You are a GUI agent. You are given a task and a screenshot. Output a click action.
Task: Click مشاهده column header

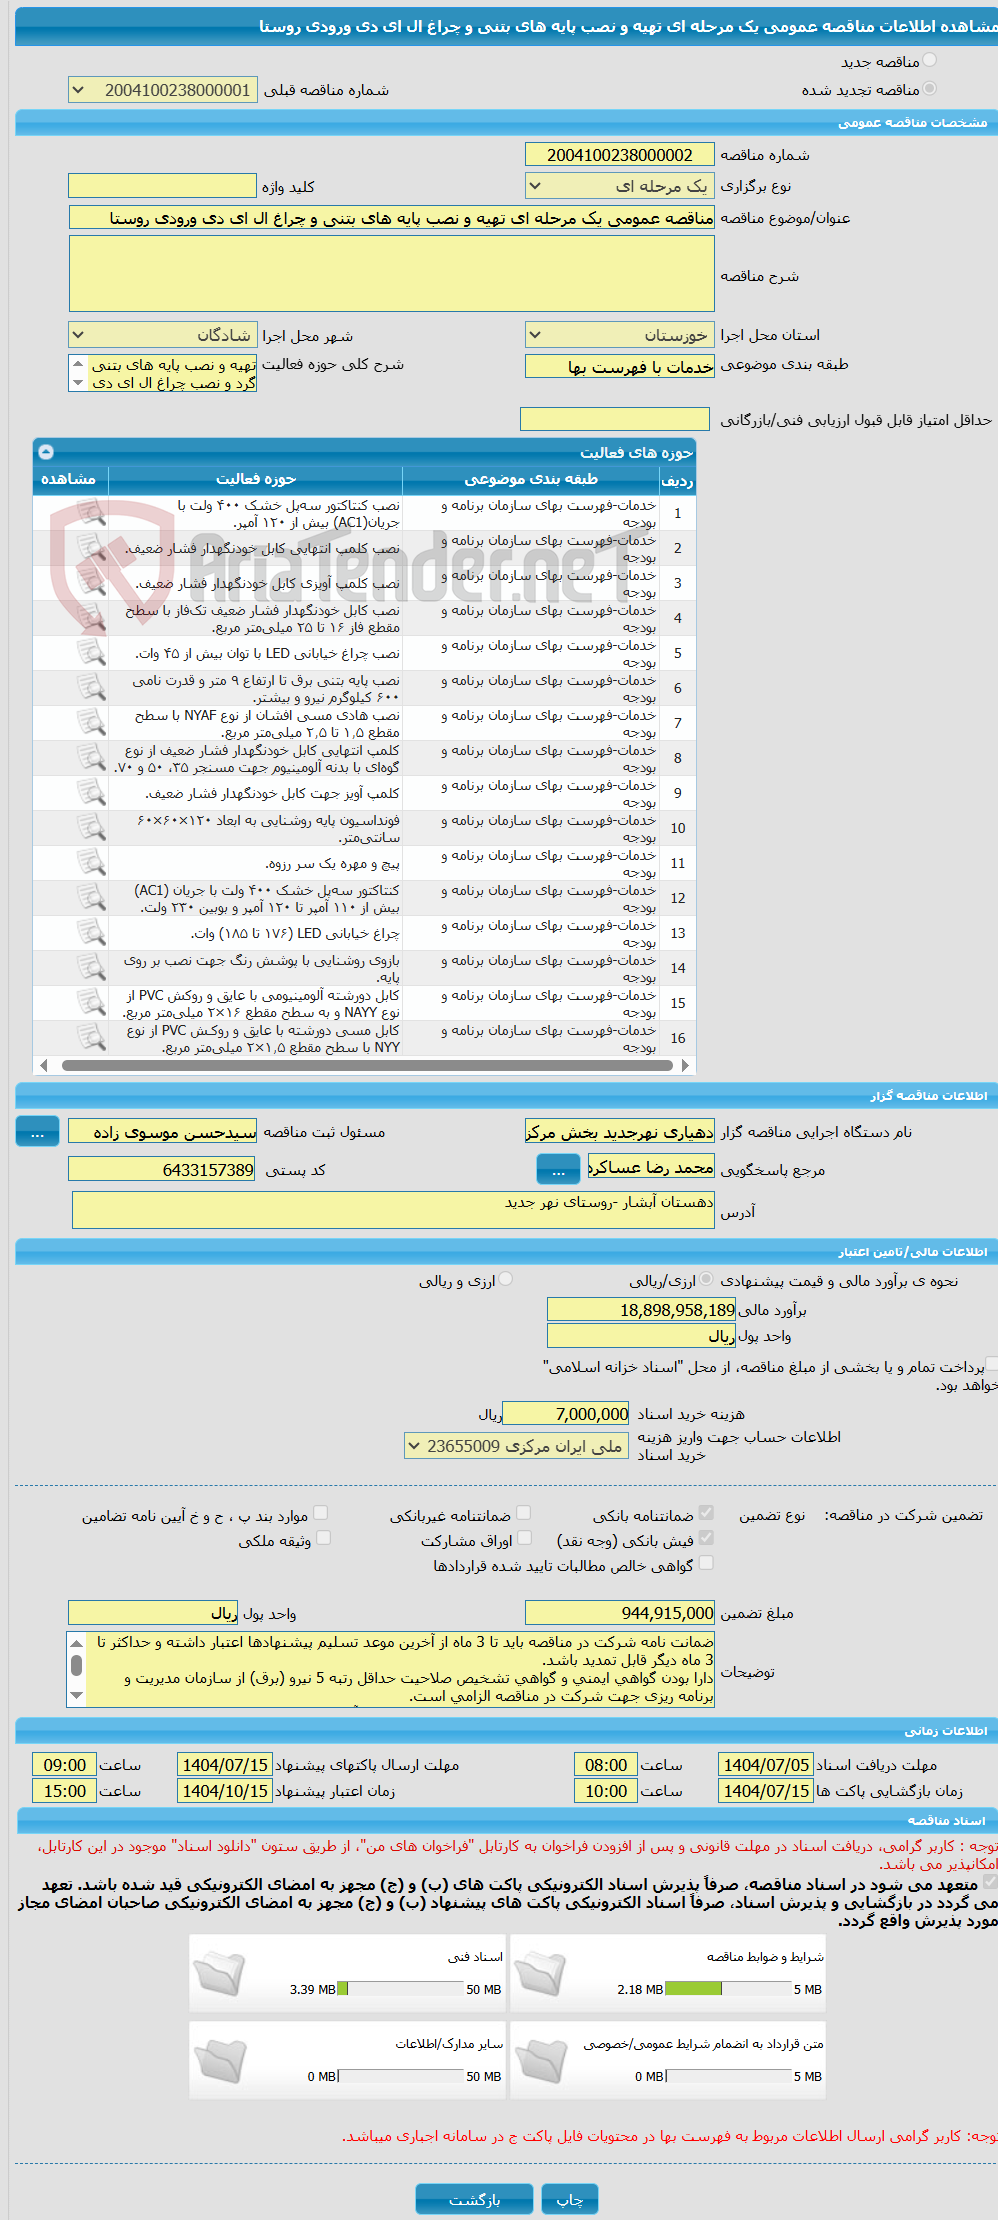[x=69, y=479]
